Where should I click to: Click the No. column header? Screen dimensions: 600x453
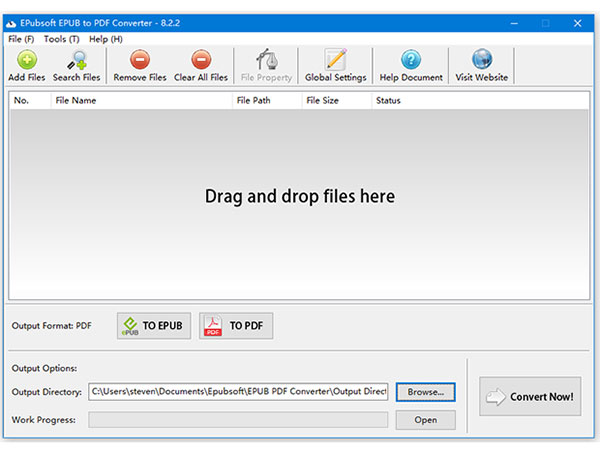pos(30,101)
